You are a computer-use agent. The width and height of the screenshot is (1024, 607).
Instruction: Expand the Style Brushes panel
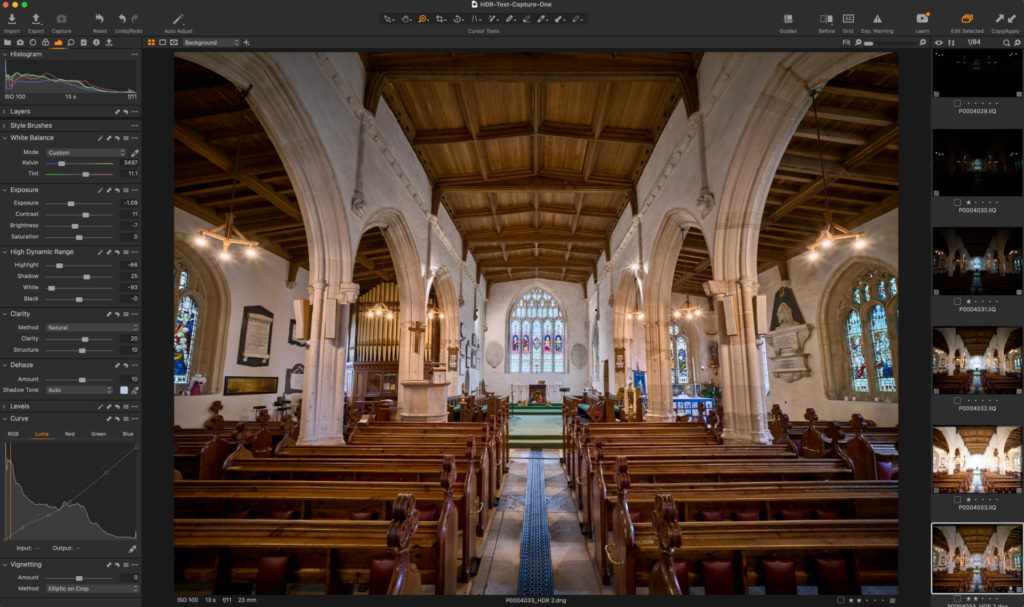coord(5,125)
